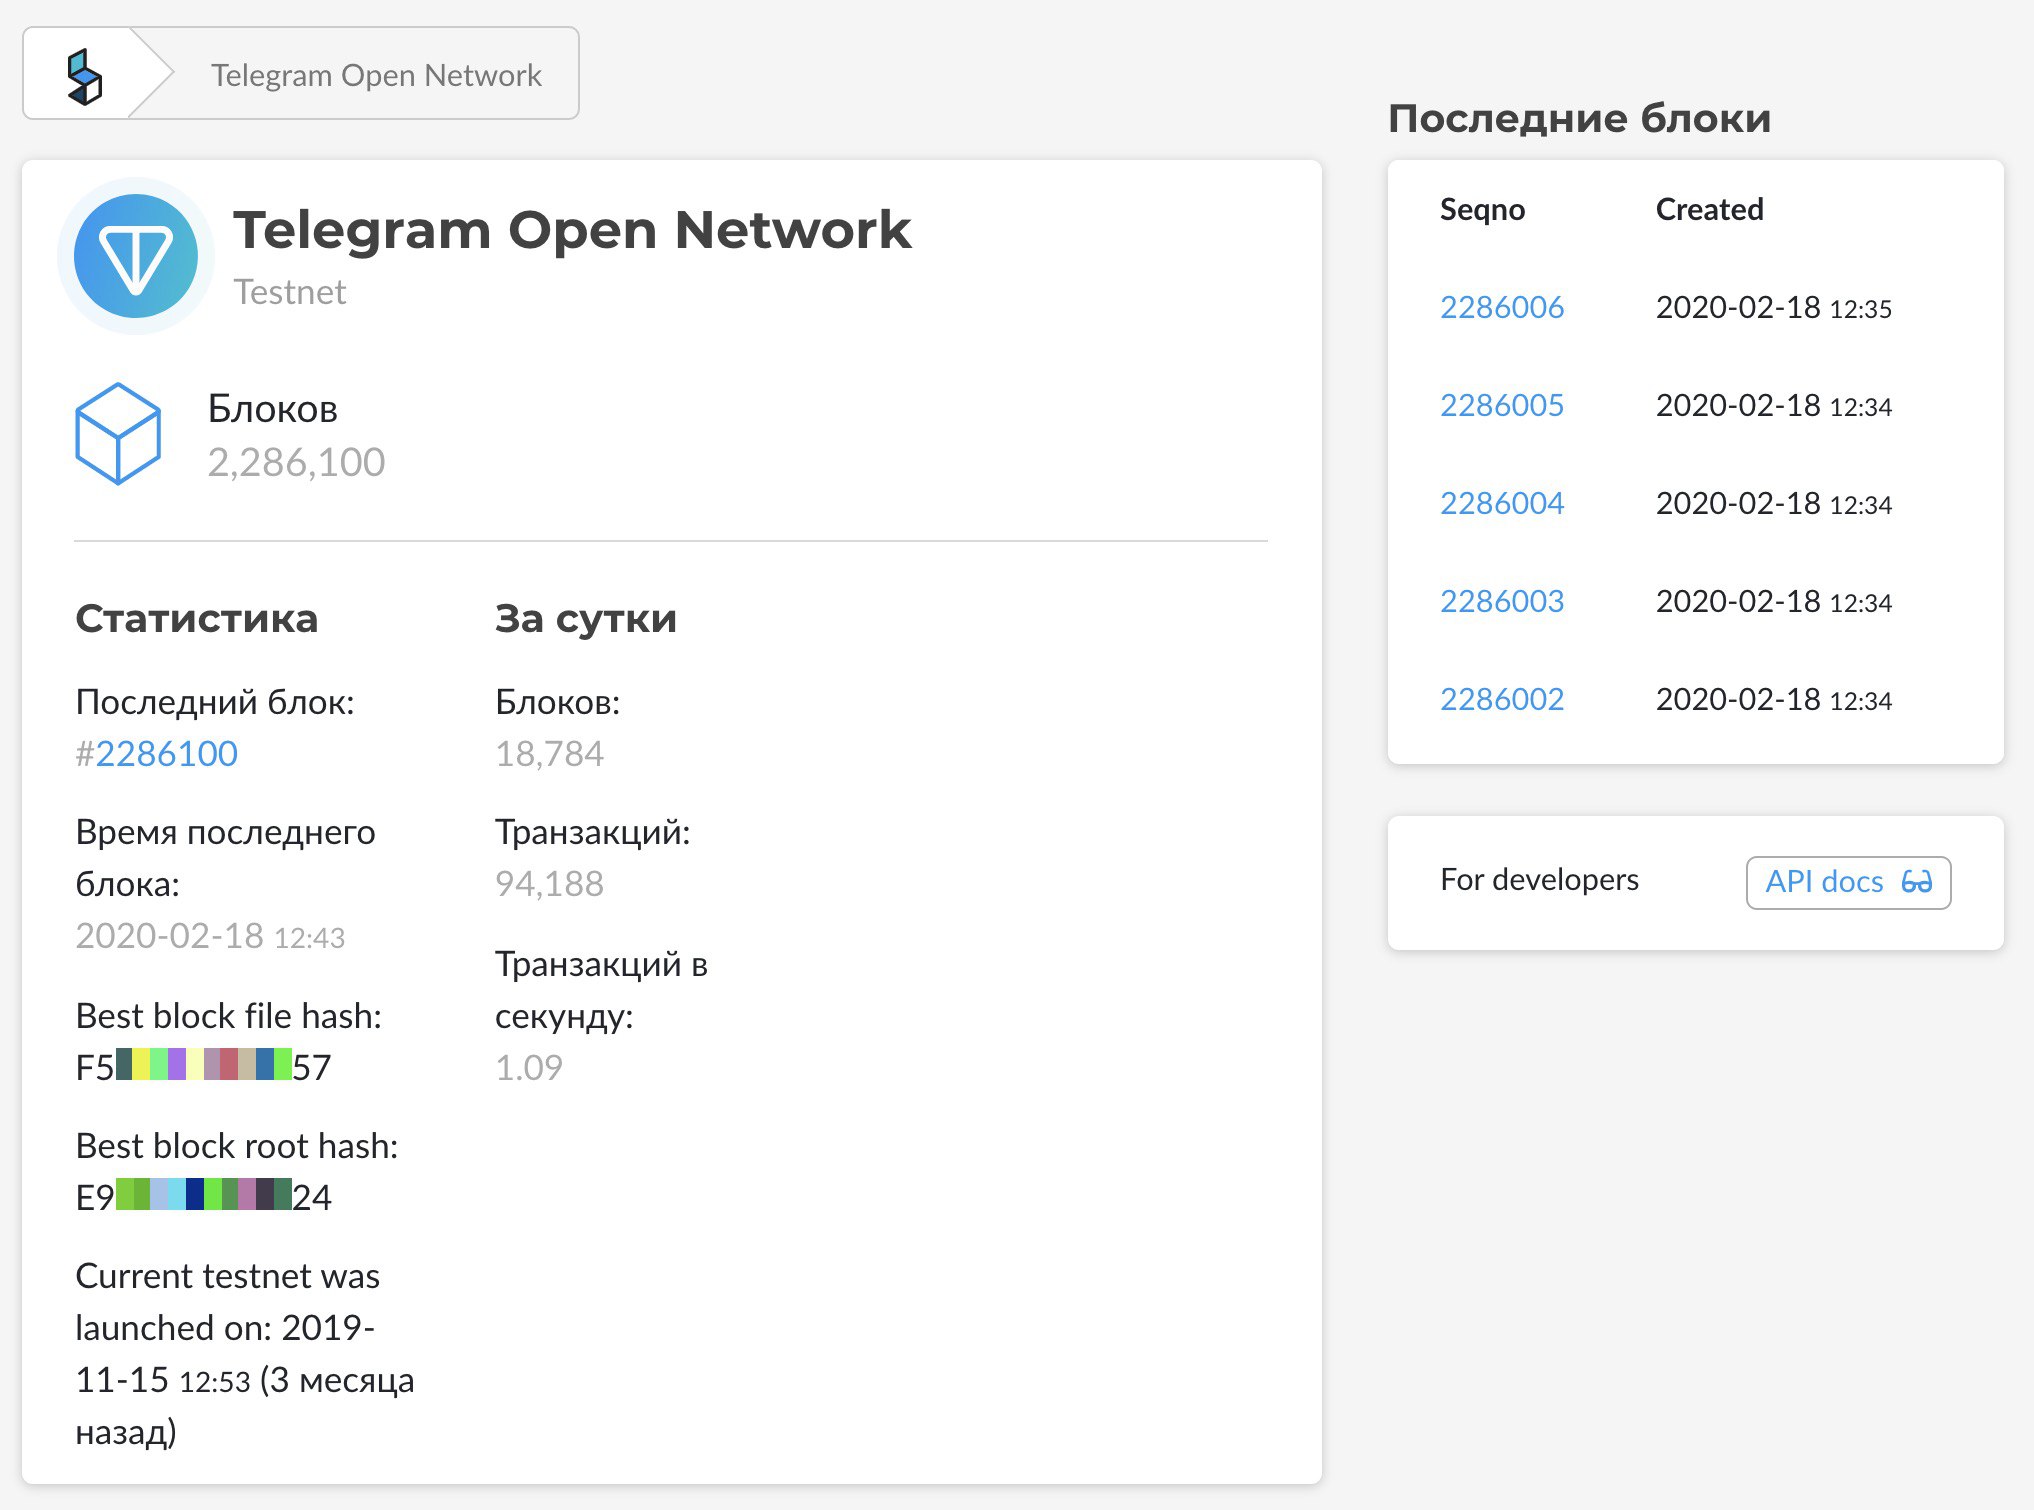
Task: Open the API docs button
Action: (x=1848, y=882)
